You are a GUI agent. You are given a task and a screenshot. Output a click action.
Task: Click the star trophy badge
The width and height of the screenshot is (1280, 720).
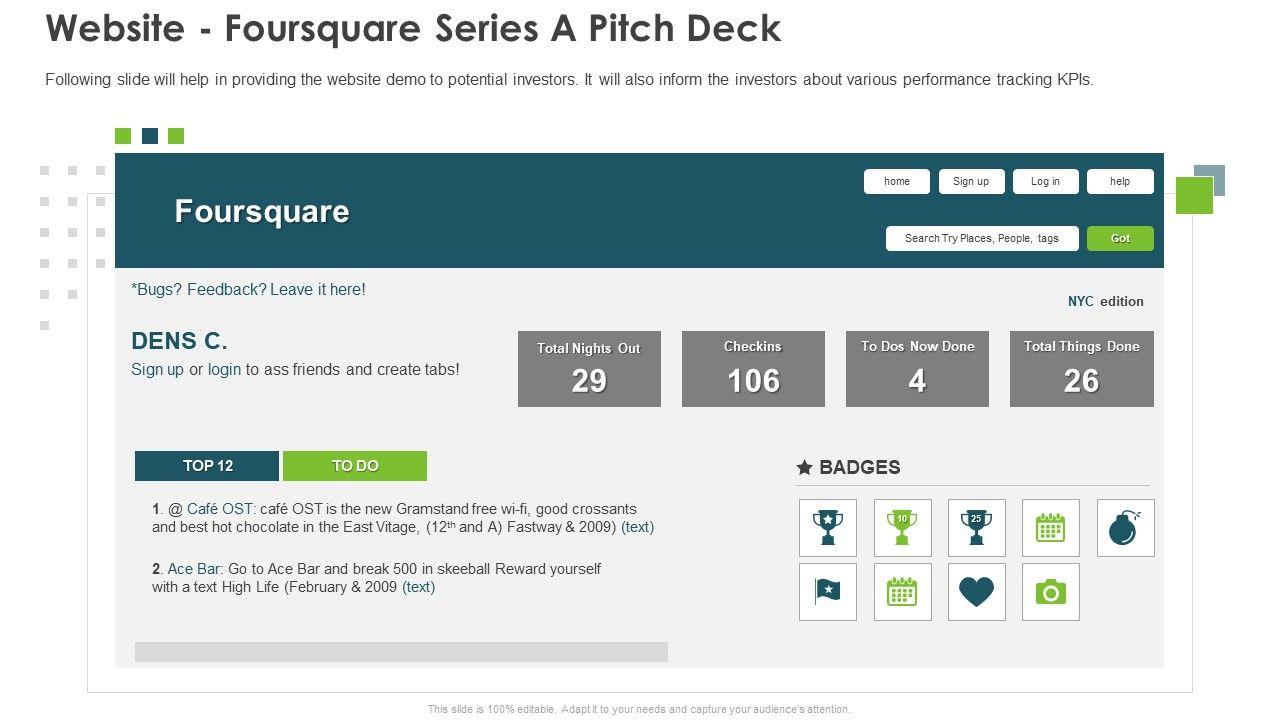(828, 528)
